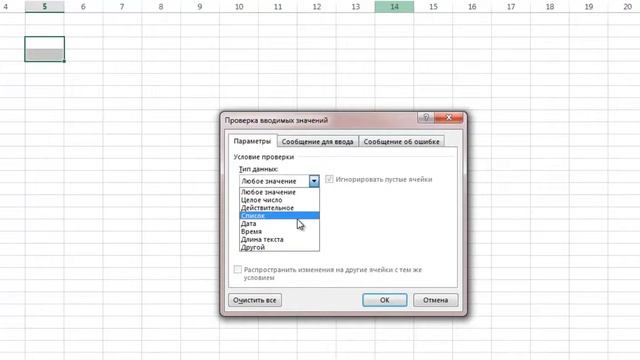Select column header 18
The width and height of the screenshot is (640, 360).
click(550, 7)
